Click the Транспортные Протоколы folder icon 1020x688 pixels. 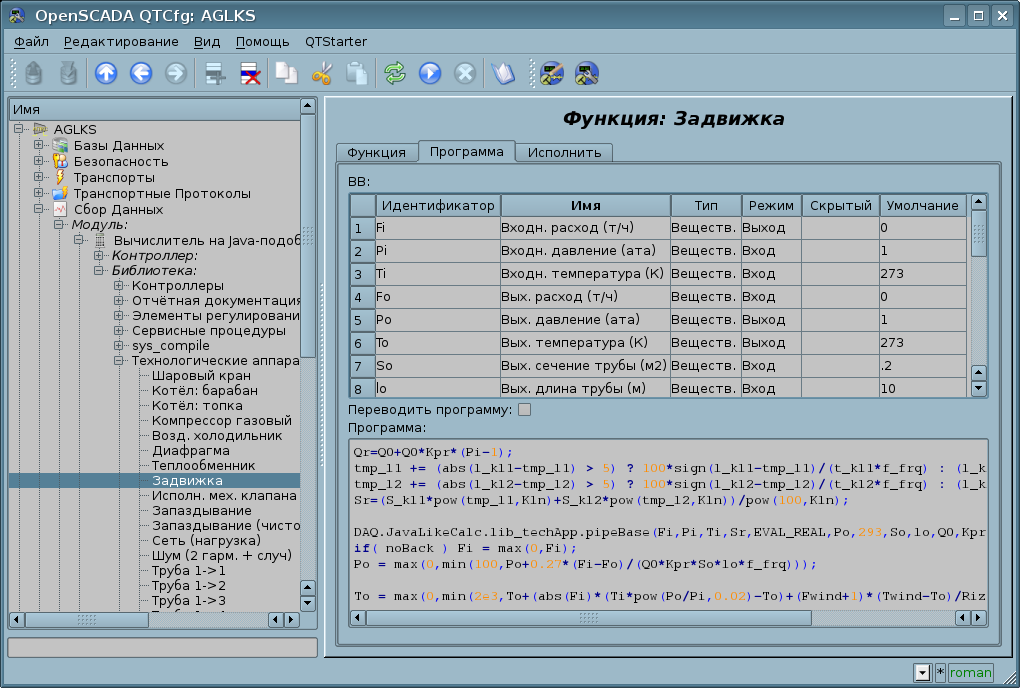tap(60, 193)
